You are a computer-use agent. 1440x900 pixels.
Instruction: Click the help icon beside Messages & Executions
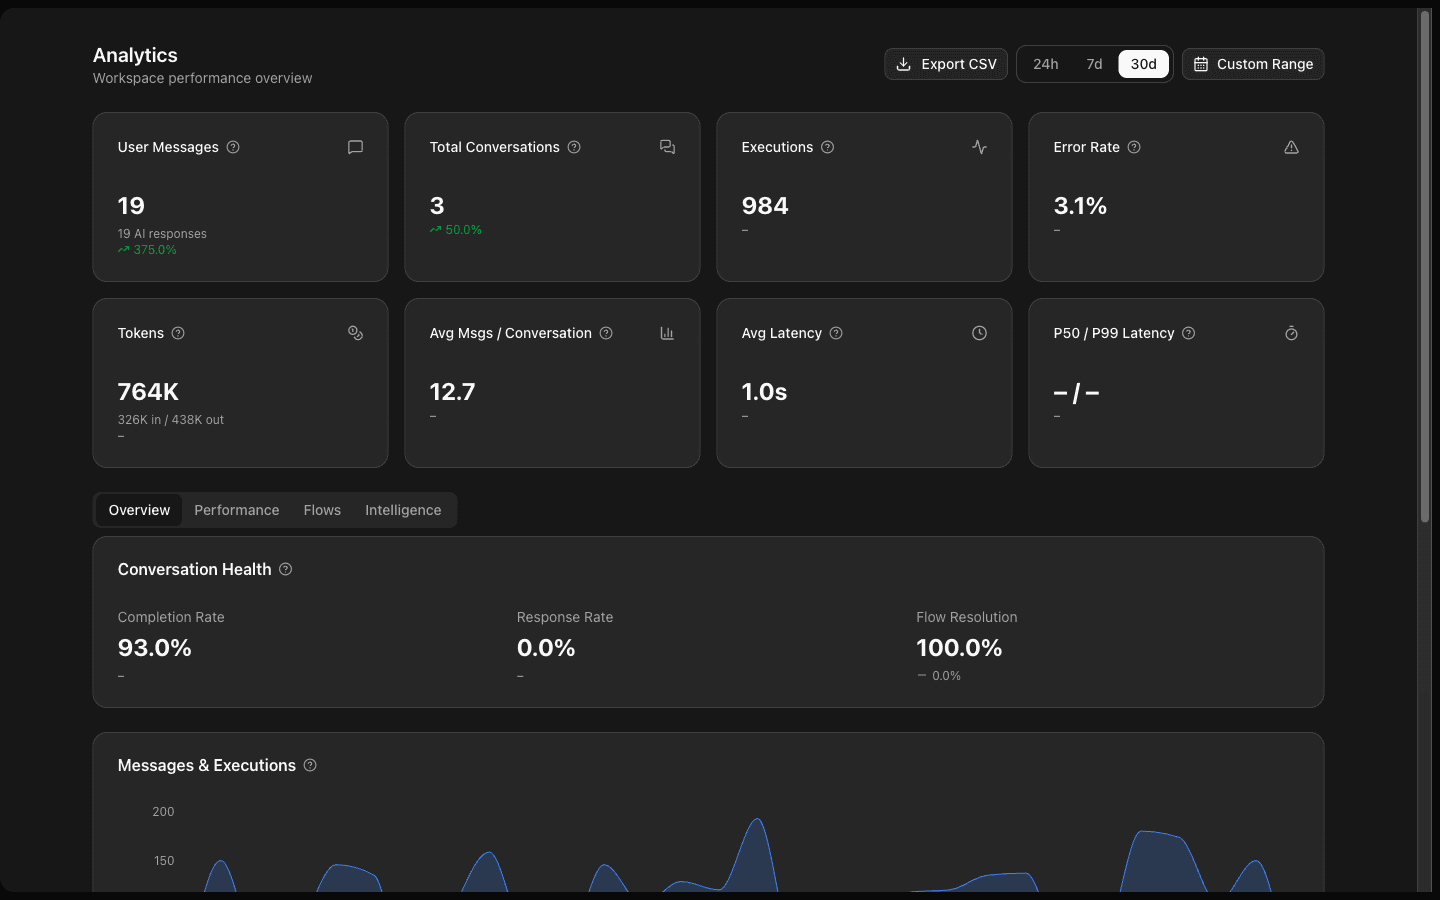[310, 765]
